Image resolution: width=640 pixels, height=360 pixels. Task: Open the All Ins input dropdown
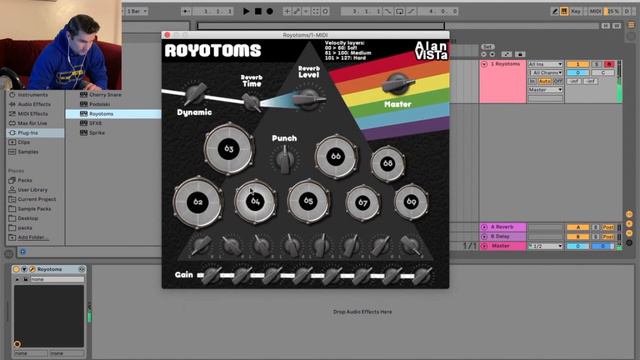pos(545,64)
